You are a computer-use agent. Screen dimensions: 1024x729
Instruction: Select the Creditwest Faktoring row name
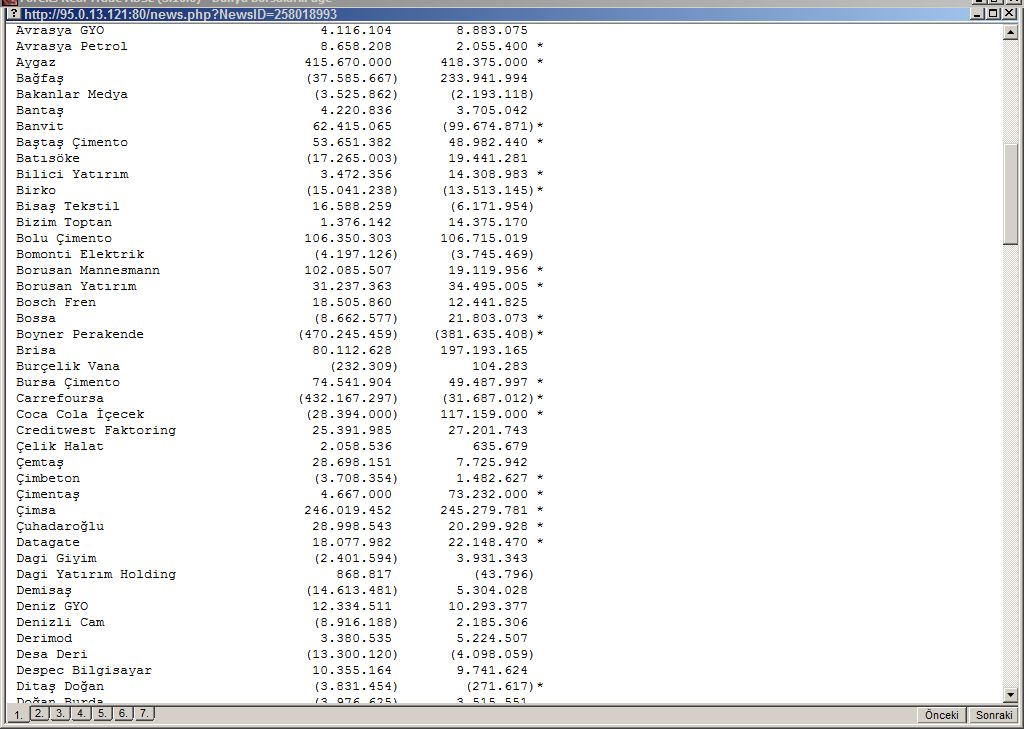96,430
